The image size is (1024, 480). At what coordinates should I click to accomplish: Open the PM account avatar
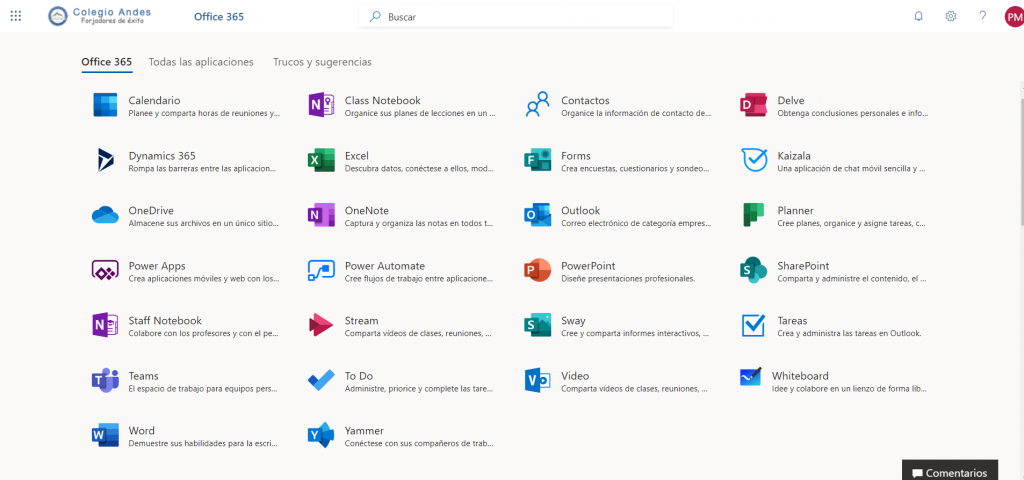click(1014, 16)
